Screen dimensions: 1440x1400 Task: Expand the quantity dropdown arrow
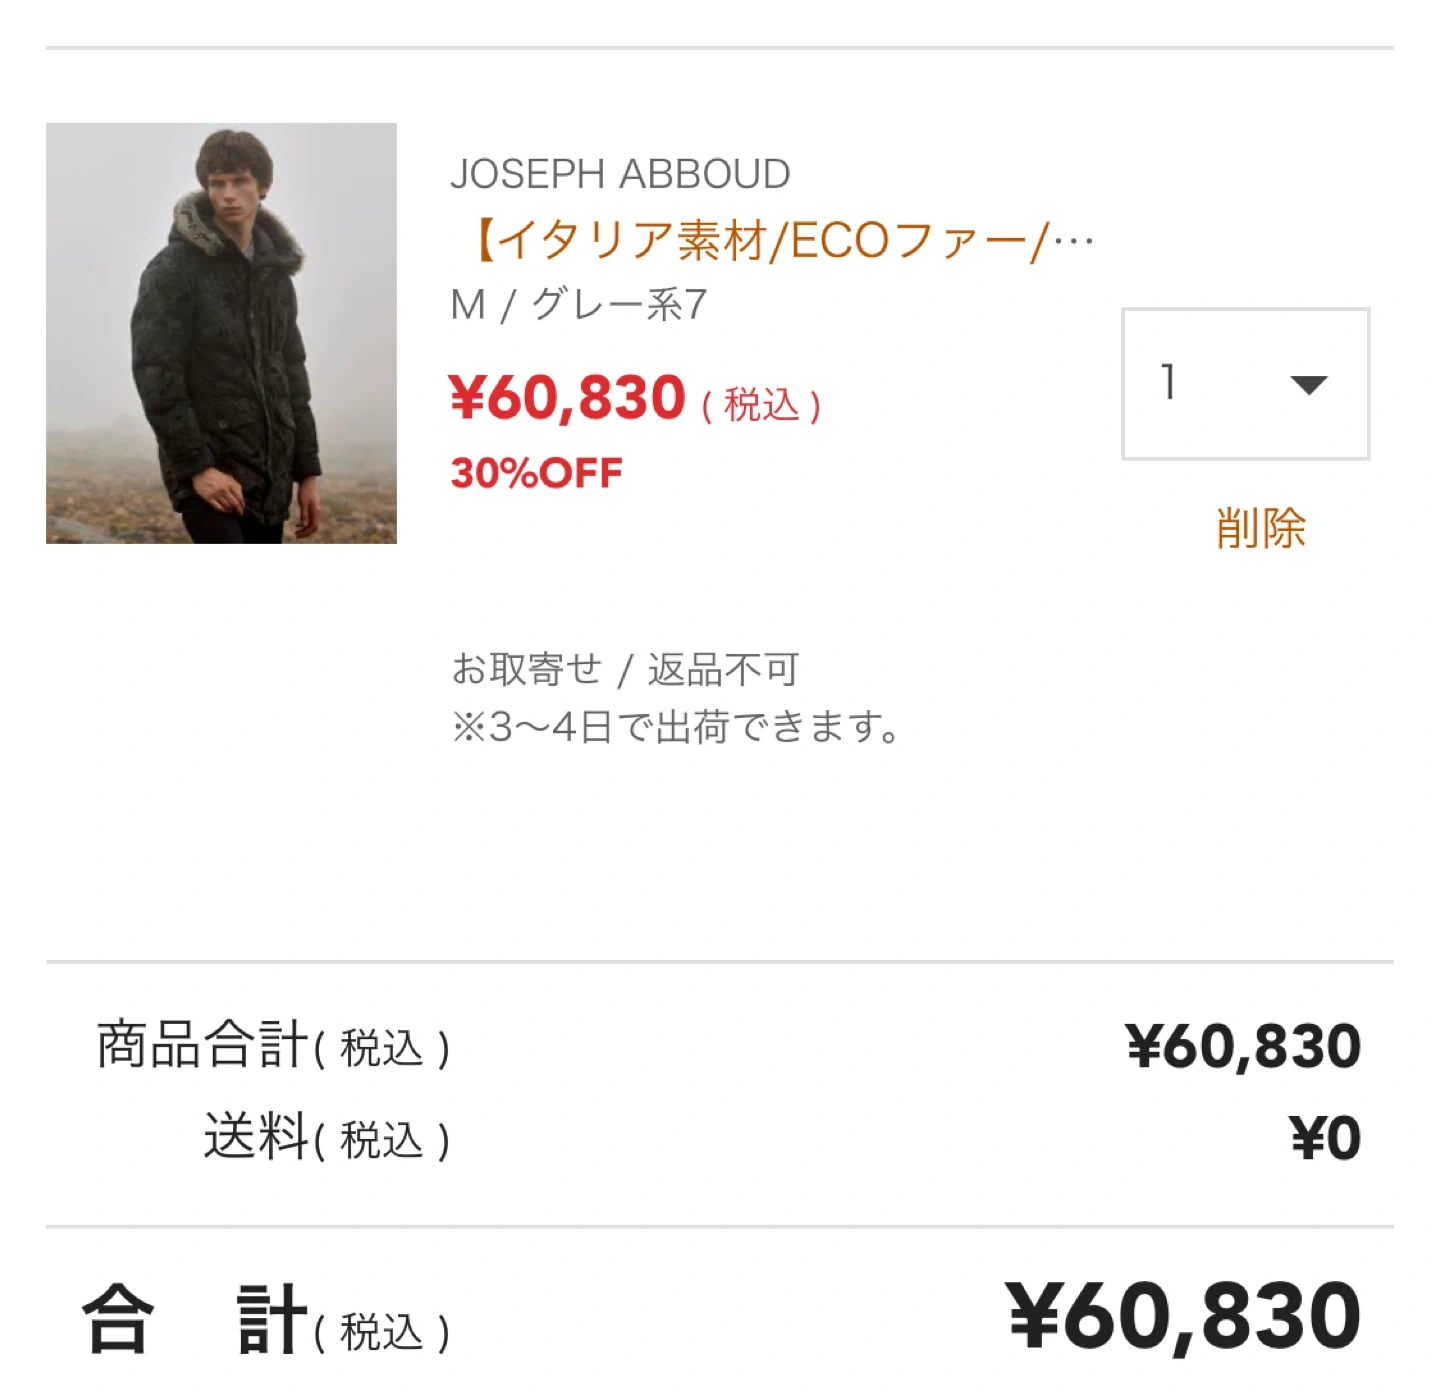[x=1308, y=384]
